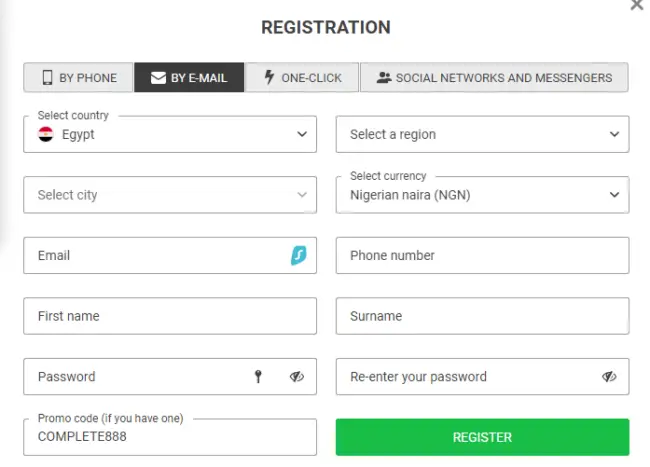The height and width of the screenshot is (467, 650).
Task: Switch to the One-Click tab
Action: [303, 78]
